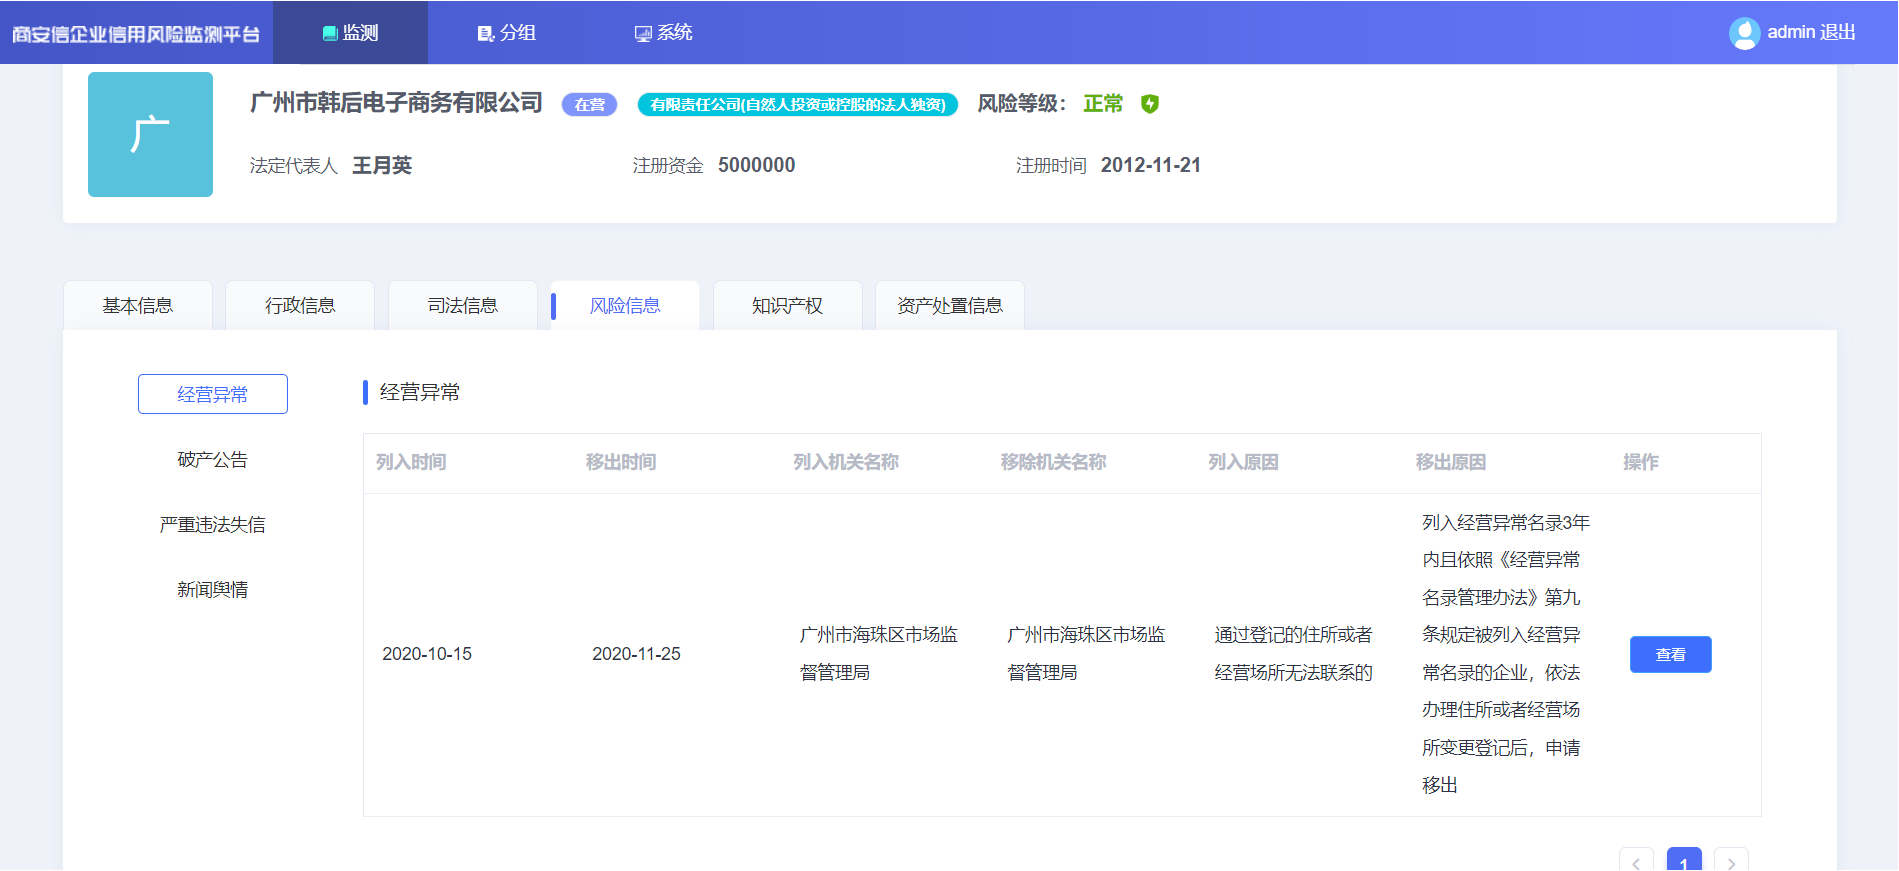
Task: Select 严重违法失信 in the side list
Action: point(213,525)
